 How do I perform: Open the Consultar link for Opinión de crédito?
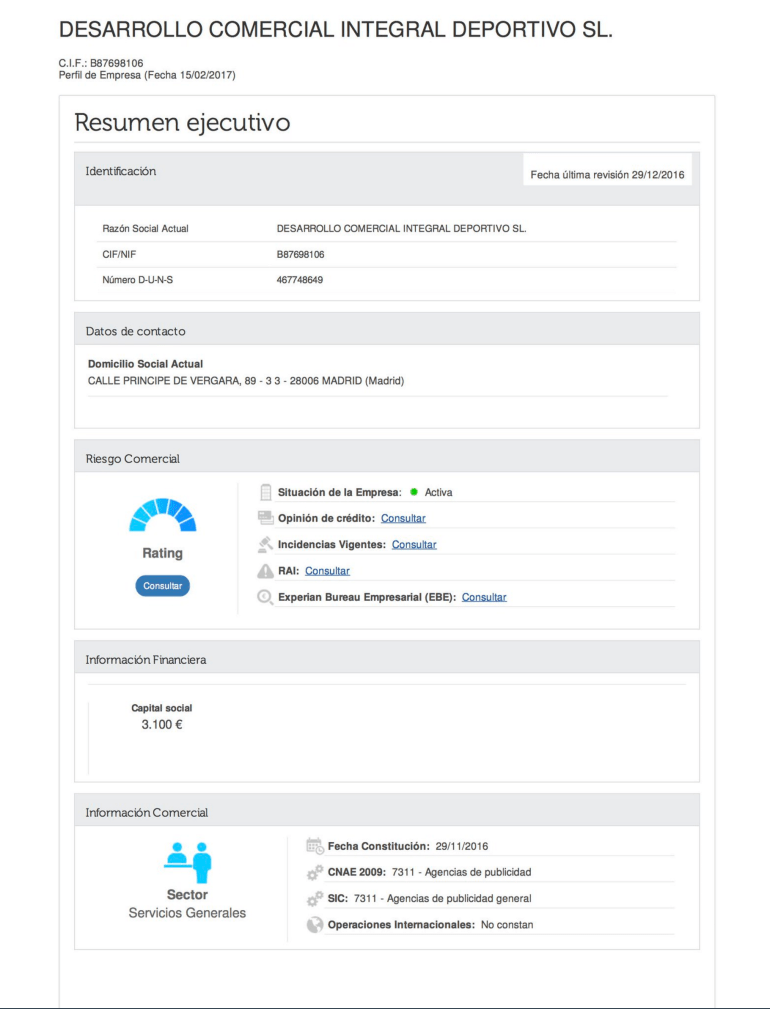click(403, 518)
